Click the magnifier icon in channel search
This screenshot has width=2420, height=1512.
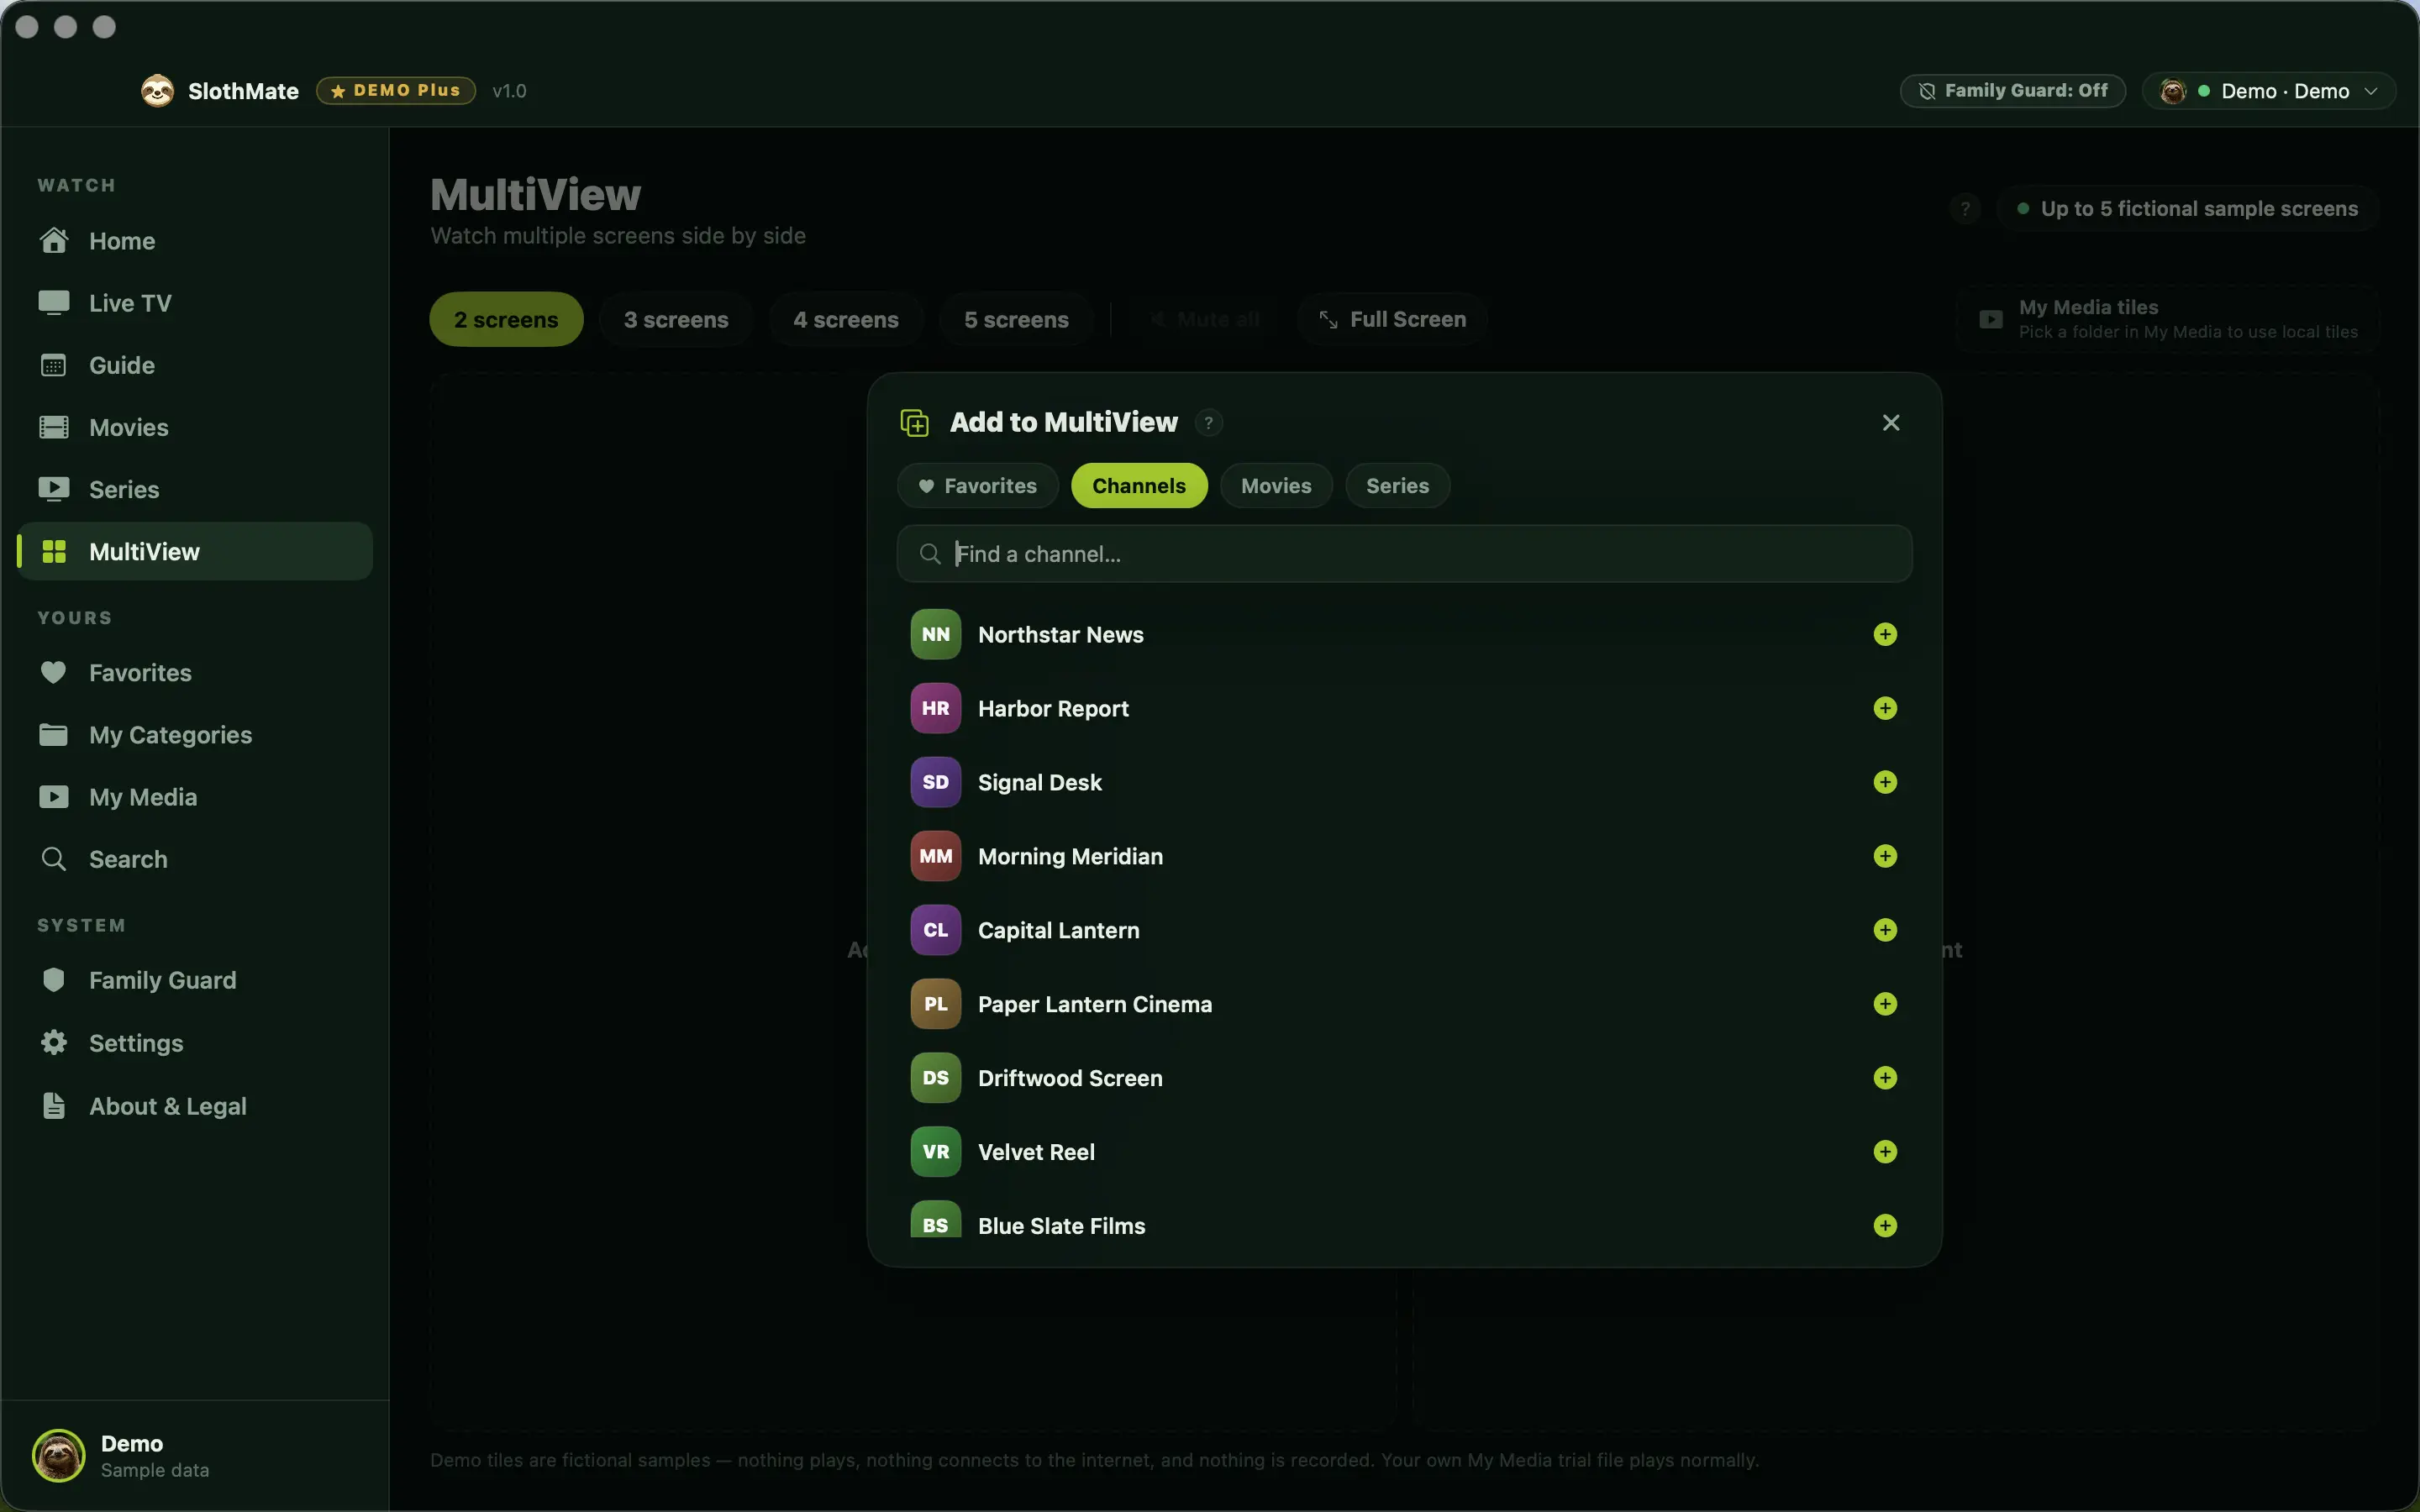(930, 554)
